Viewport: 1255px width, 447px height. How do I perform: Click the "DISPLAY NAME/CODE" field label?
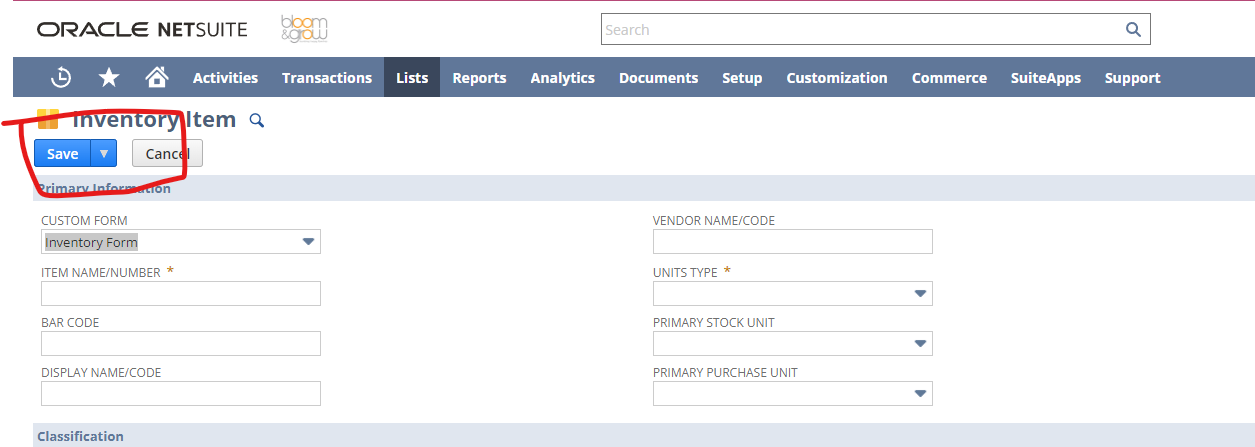101,373
